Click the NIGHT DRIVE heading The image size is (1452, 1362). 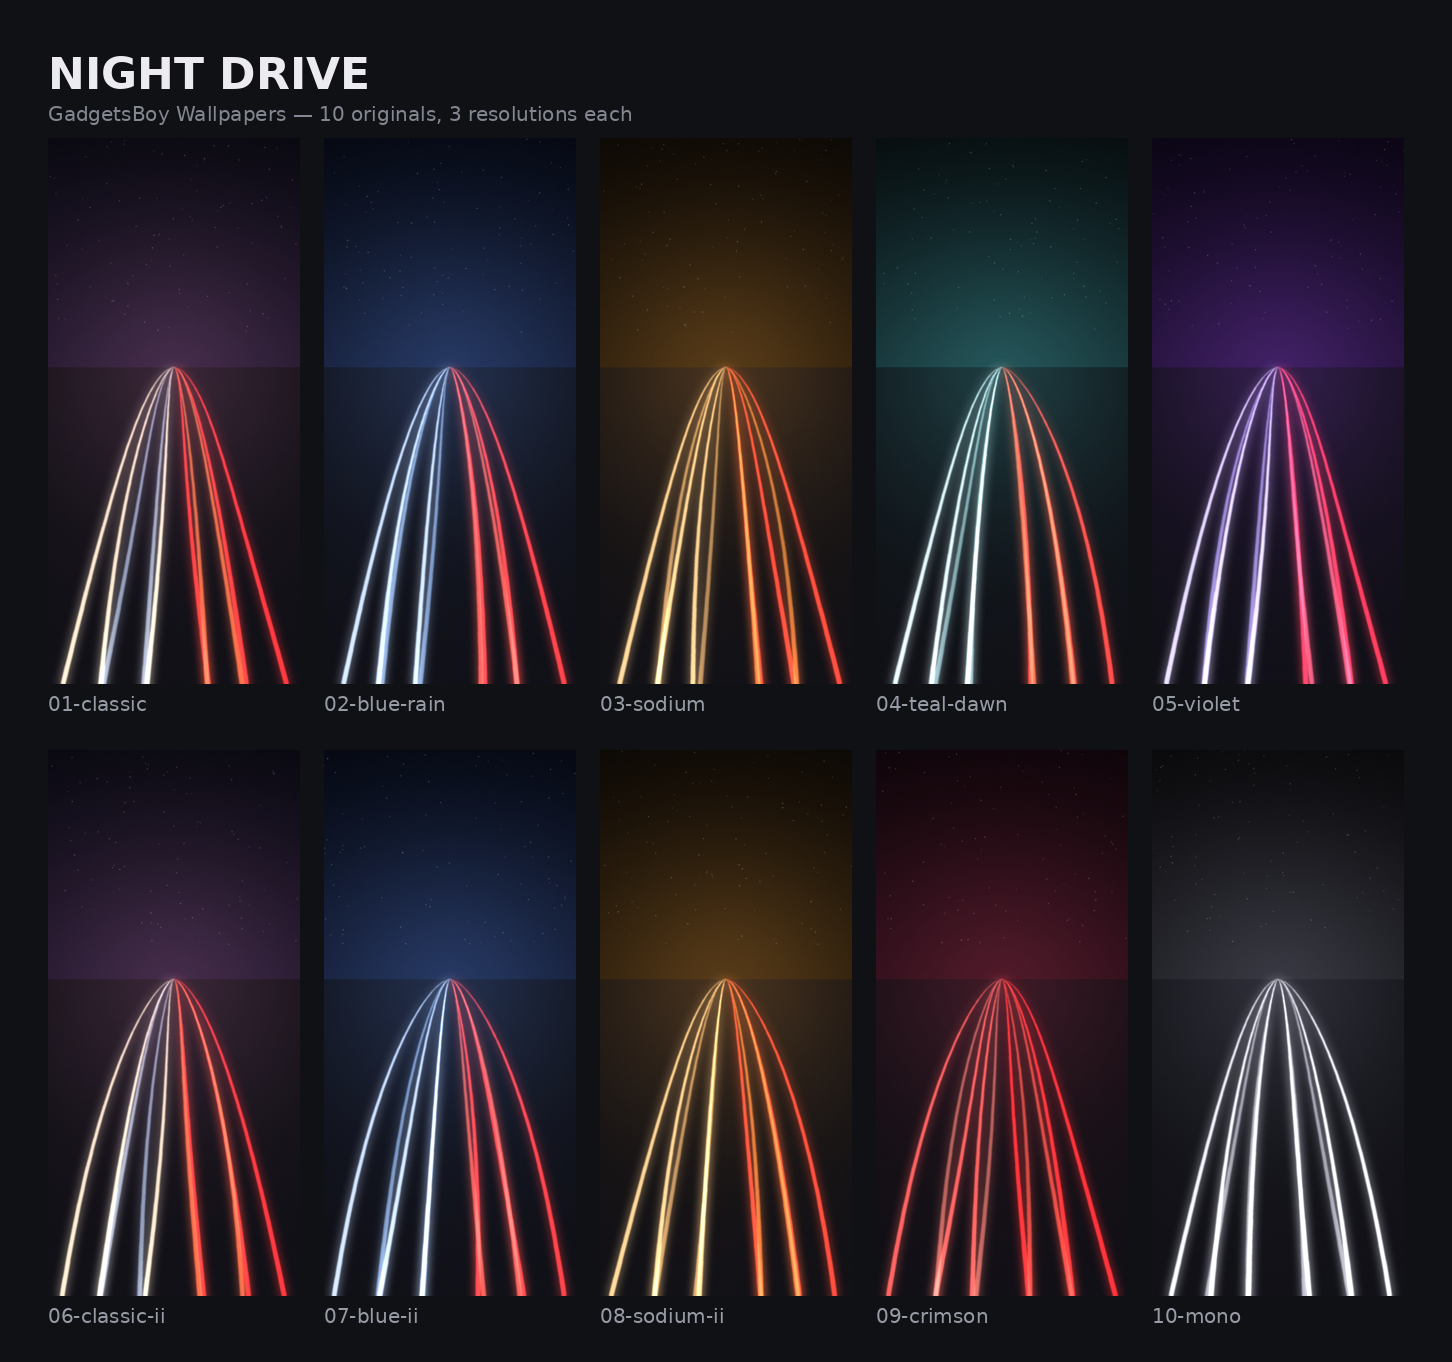point(209,74)
